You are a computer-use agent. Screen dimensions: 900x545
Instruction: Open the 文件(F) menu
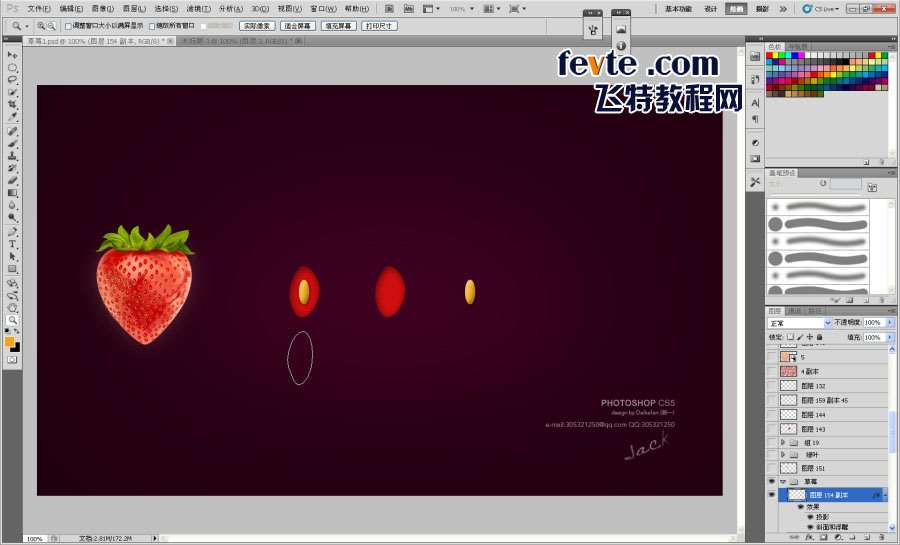(39, 9)
